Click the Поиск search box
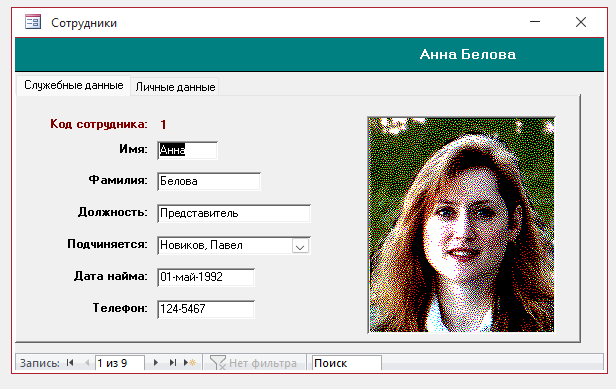 point(346,363)
